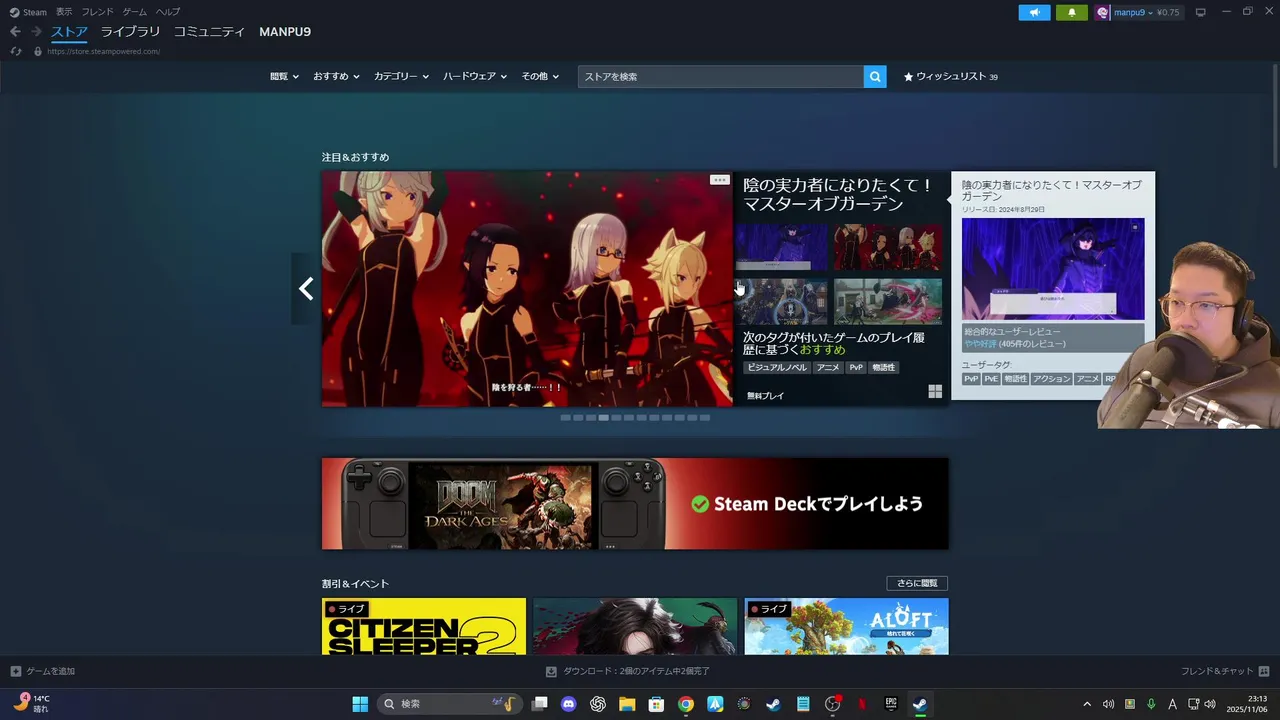Open the 表示 menu
The image size is (1280, 720).
(x=64, y=12)
